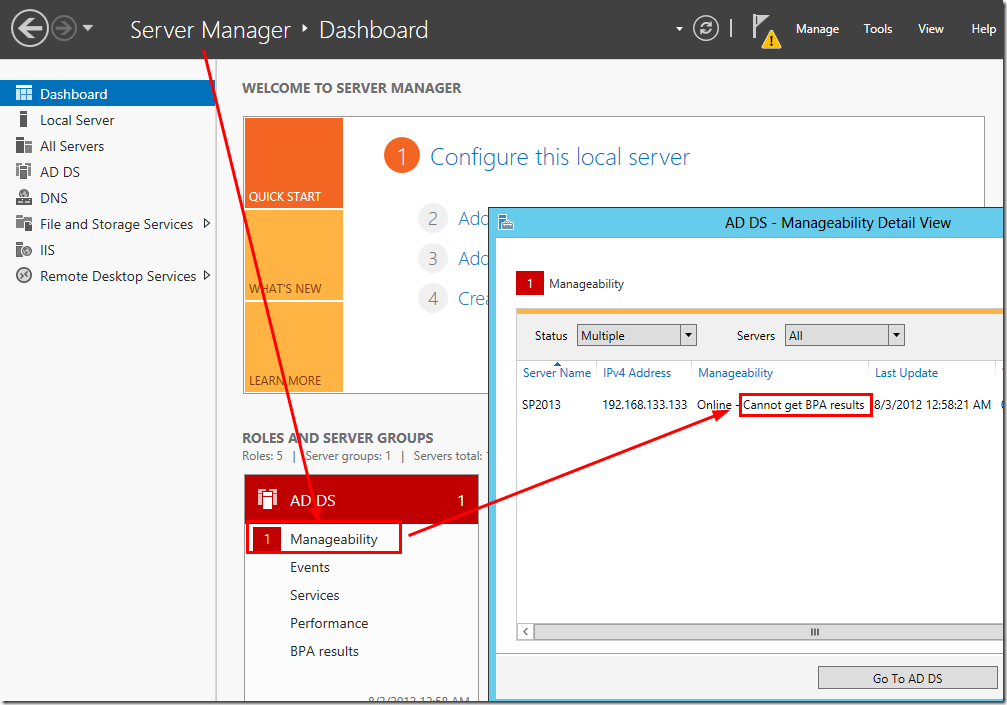The height and width of the screenshot is (705, 1007).
Task: Click Configure this local server link
Action: [x=559, y=157]
